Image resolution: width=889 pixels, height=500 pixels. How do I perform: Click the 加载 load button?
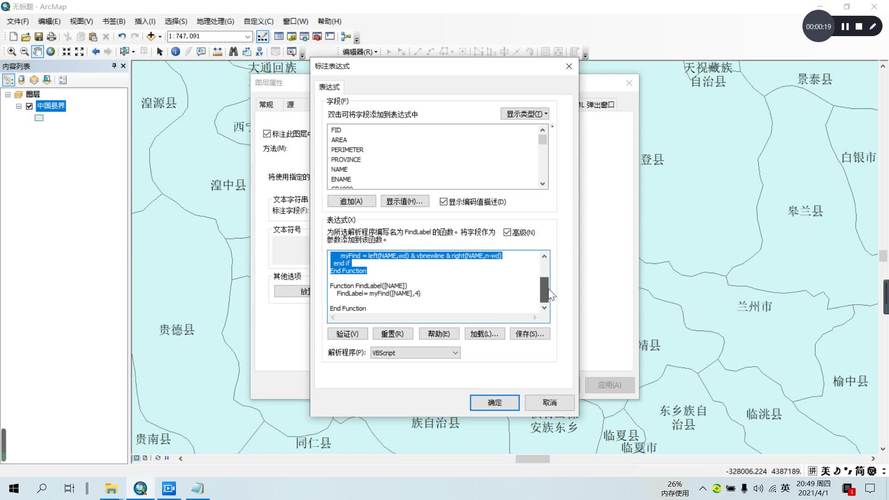coord(484,334)
